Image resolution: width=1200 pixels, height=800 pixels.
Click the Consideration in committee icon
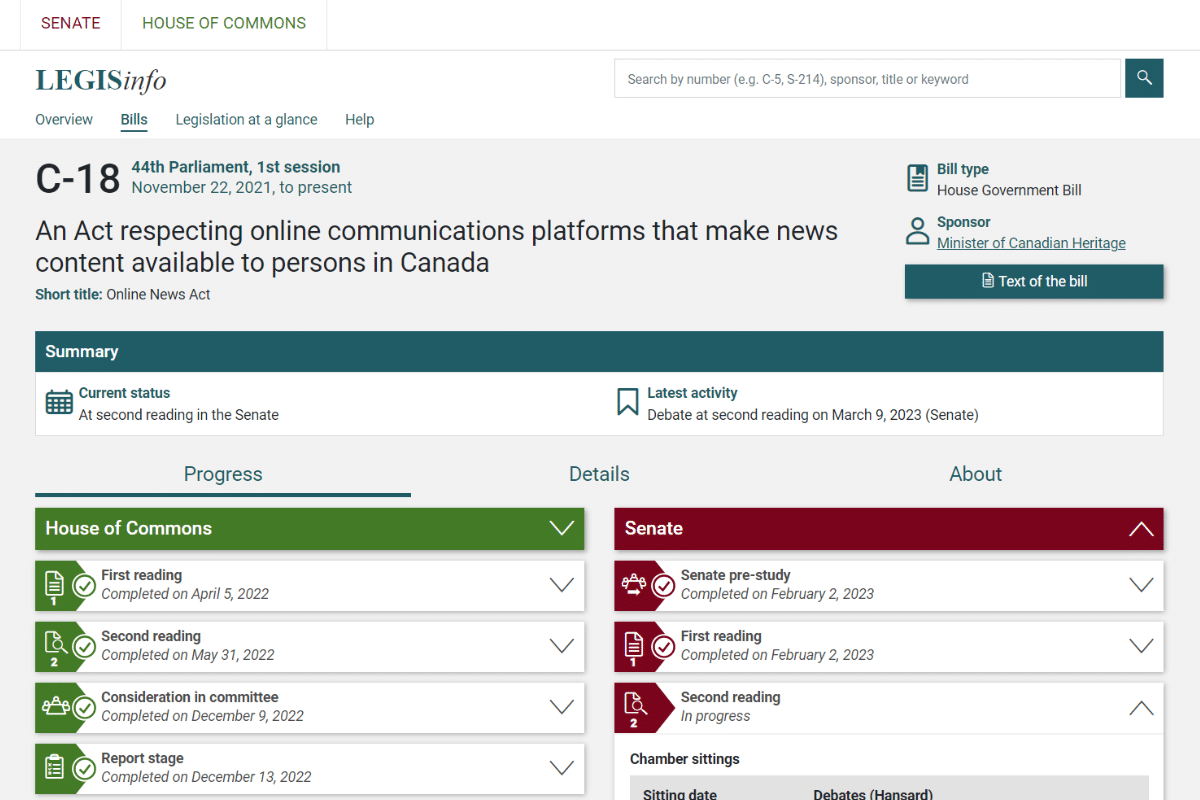click(55, 707)
